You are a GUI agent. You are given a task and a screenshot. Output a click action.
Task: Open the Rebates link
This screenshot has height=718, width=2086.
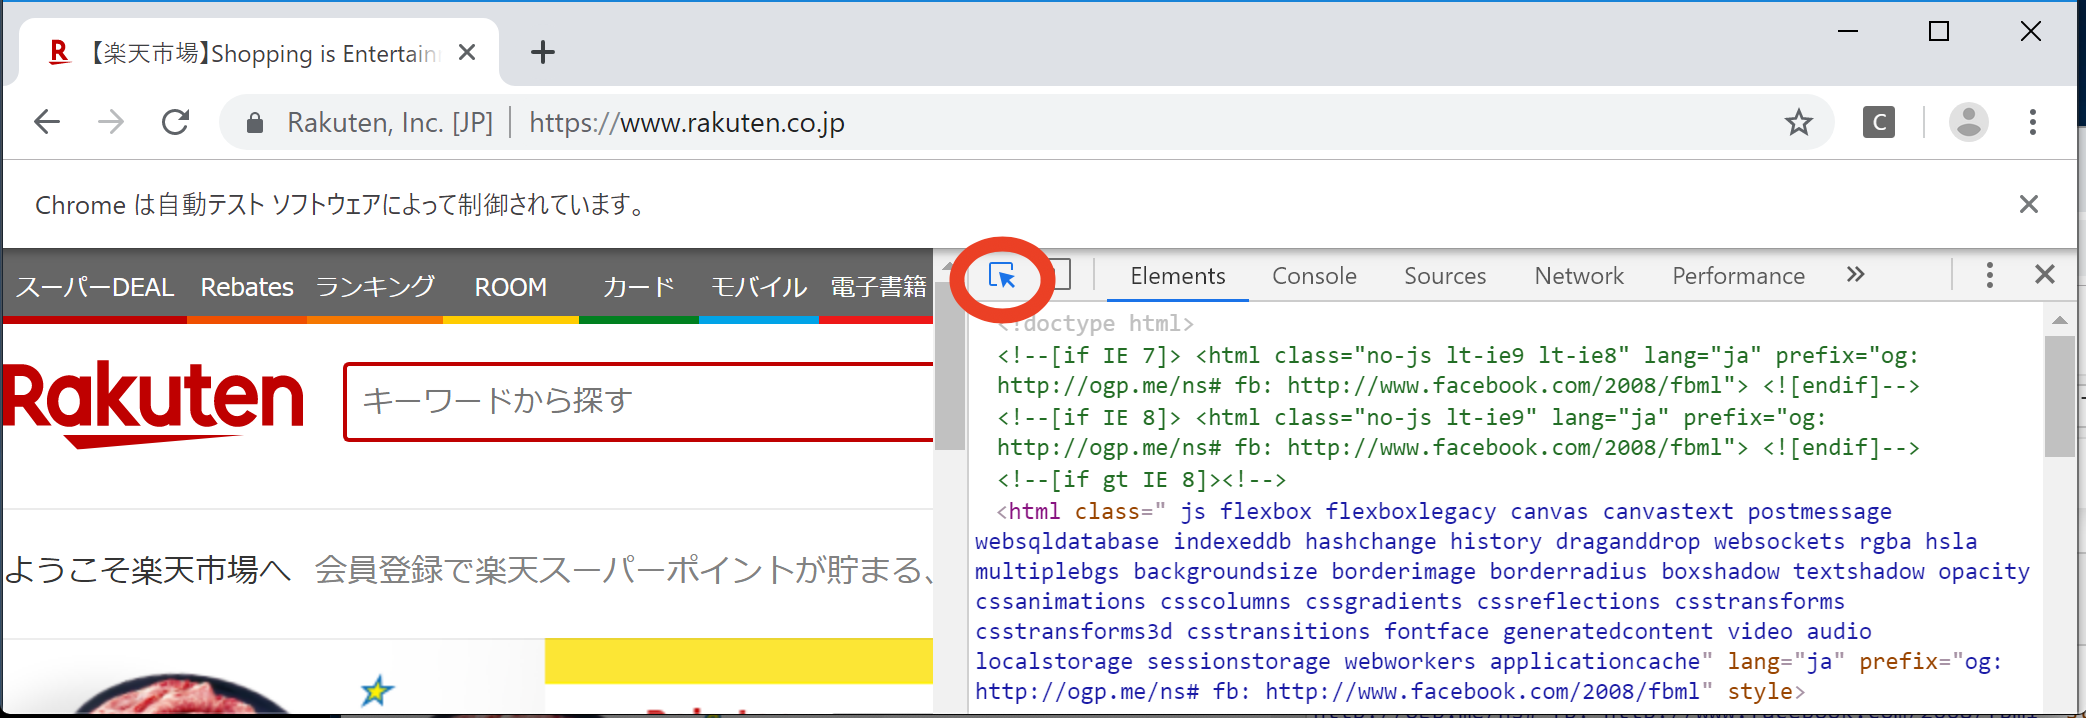[x=247, y=288]
